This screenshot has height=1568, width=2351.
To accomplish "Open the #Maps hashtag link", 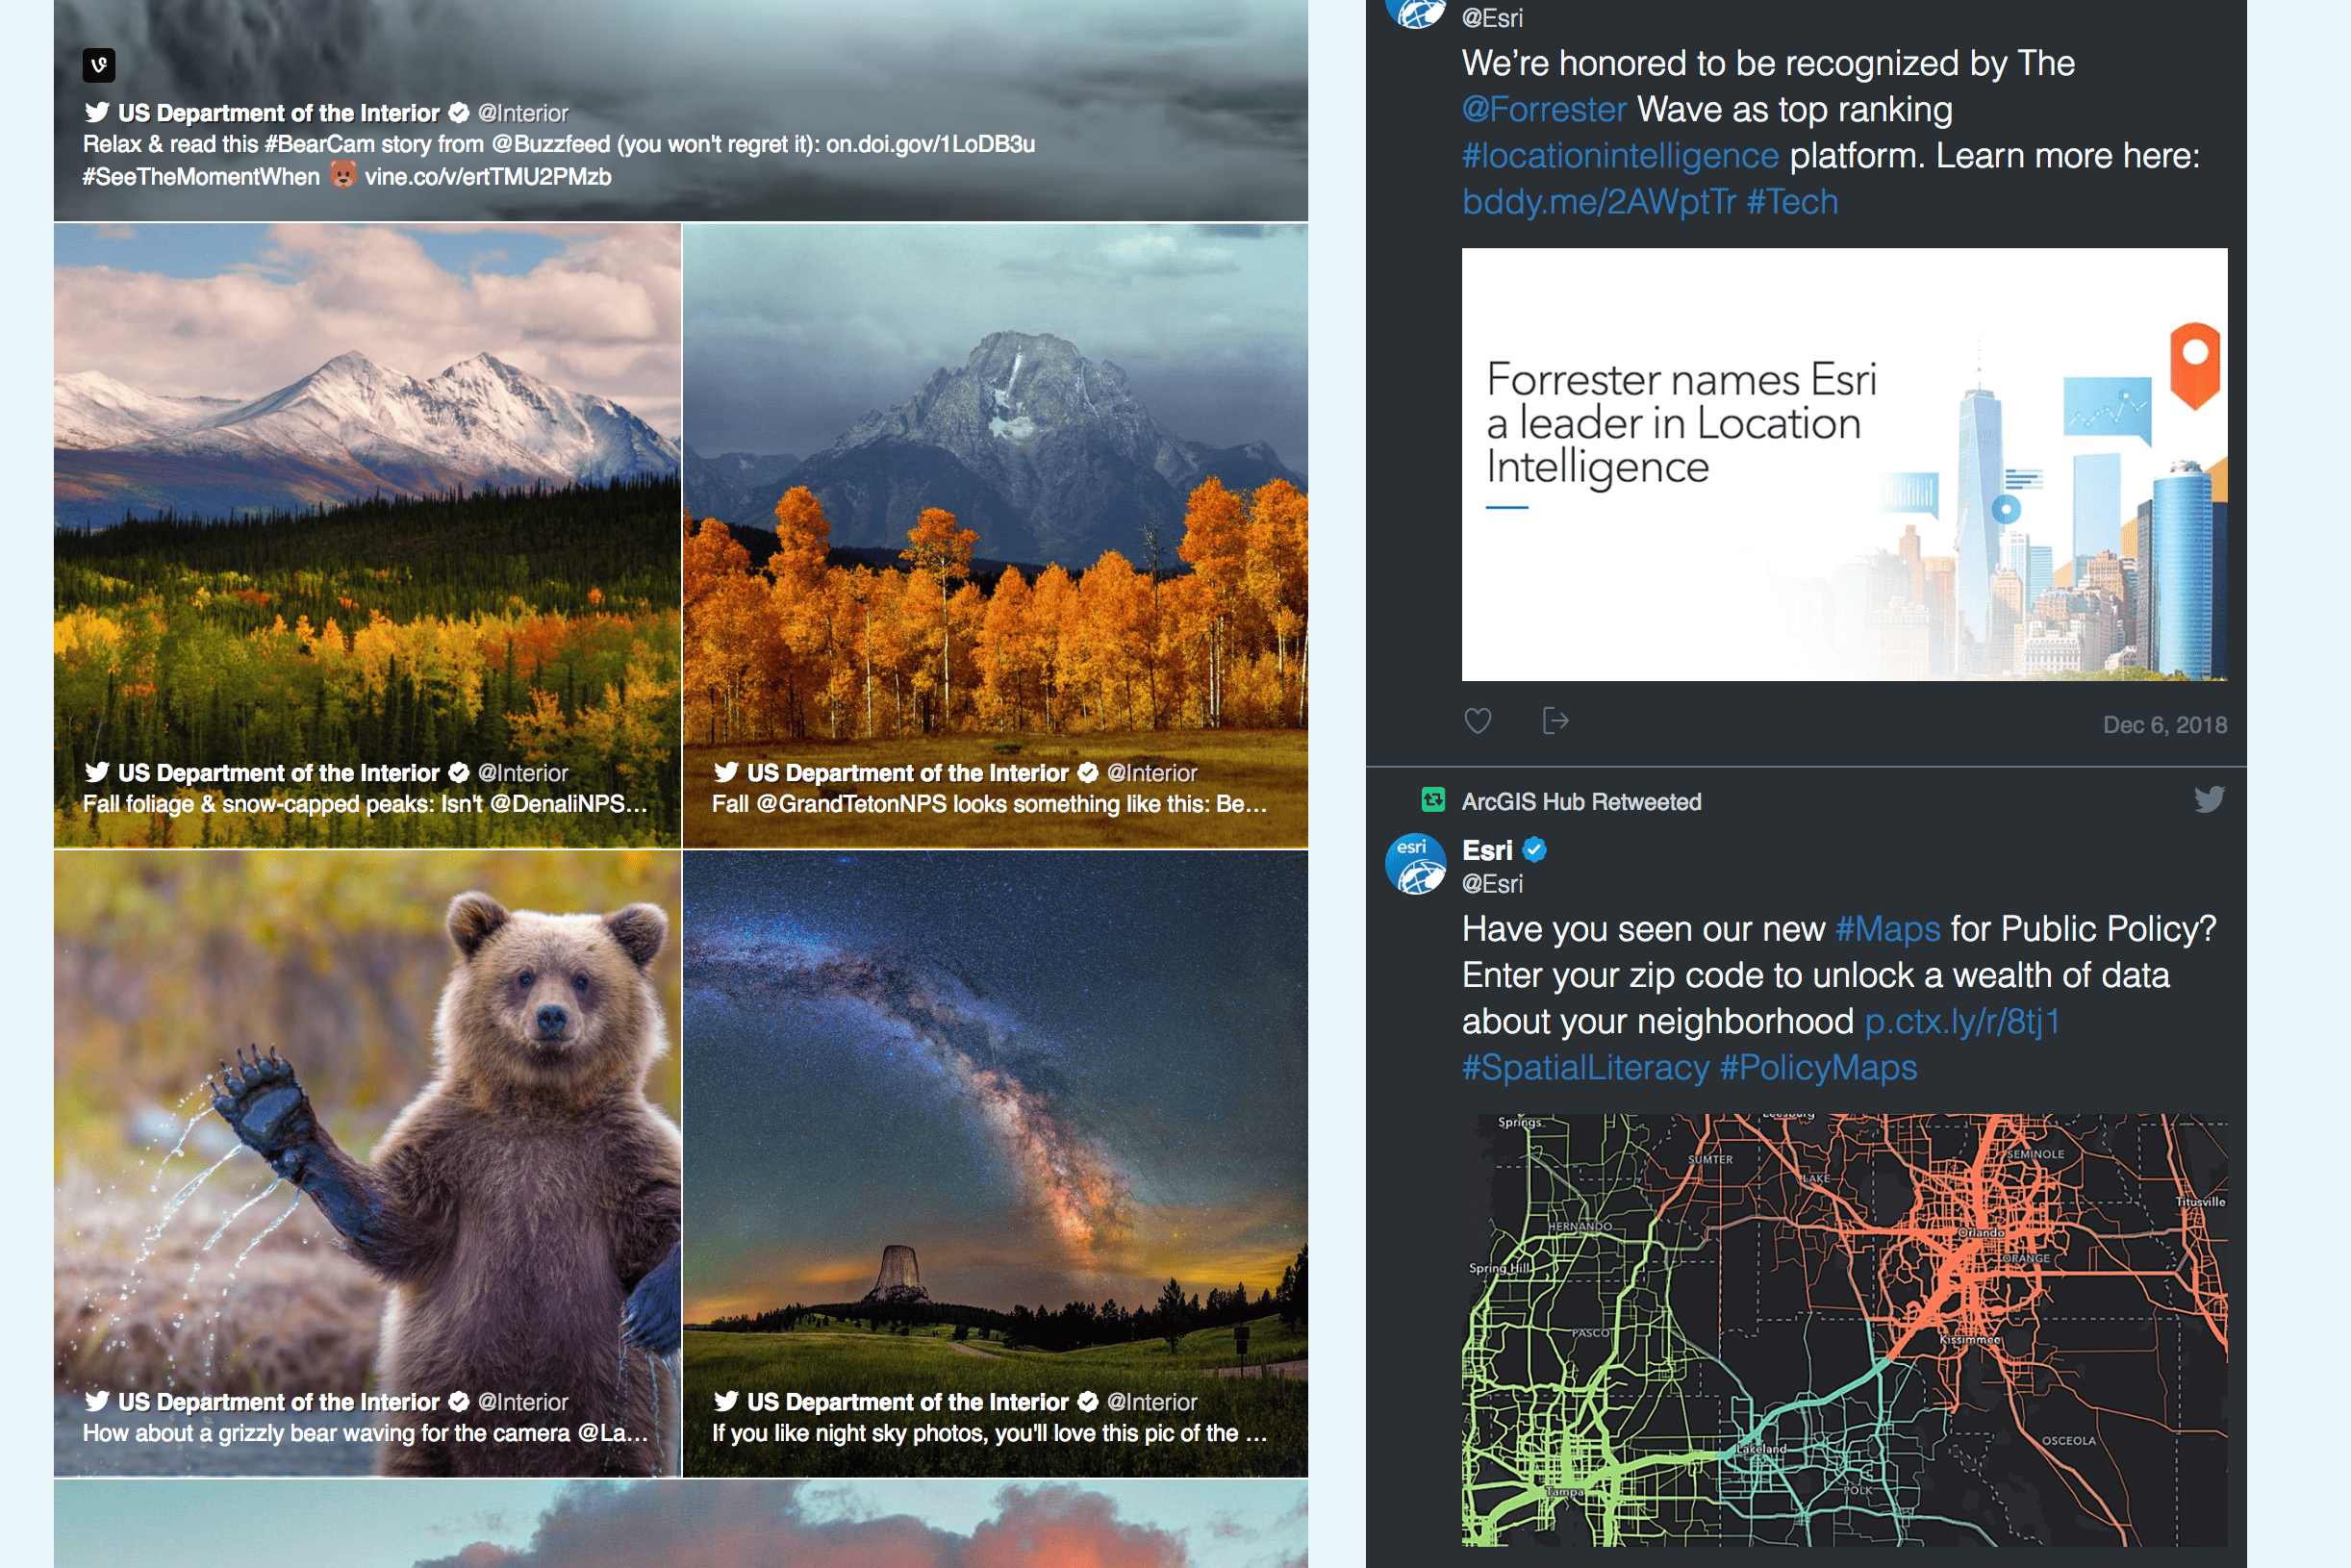I will [1887, 929].
